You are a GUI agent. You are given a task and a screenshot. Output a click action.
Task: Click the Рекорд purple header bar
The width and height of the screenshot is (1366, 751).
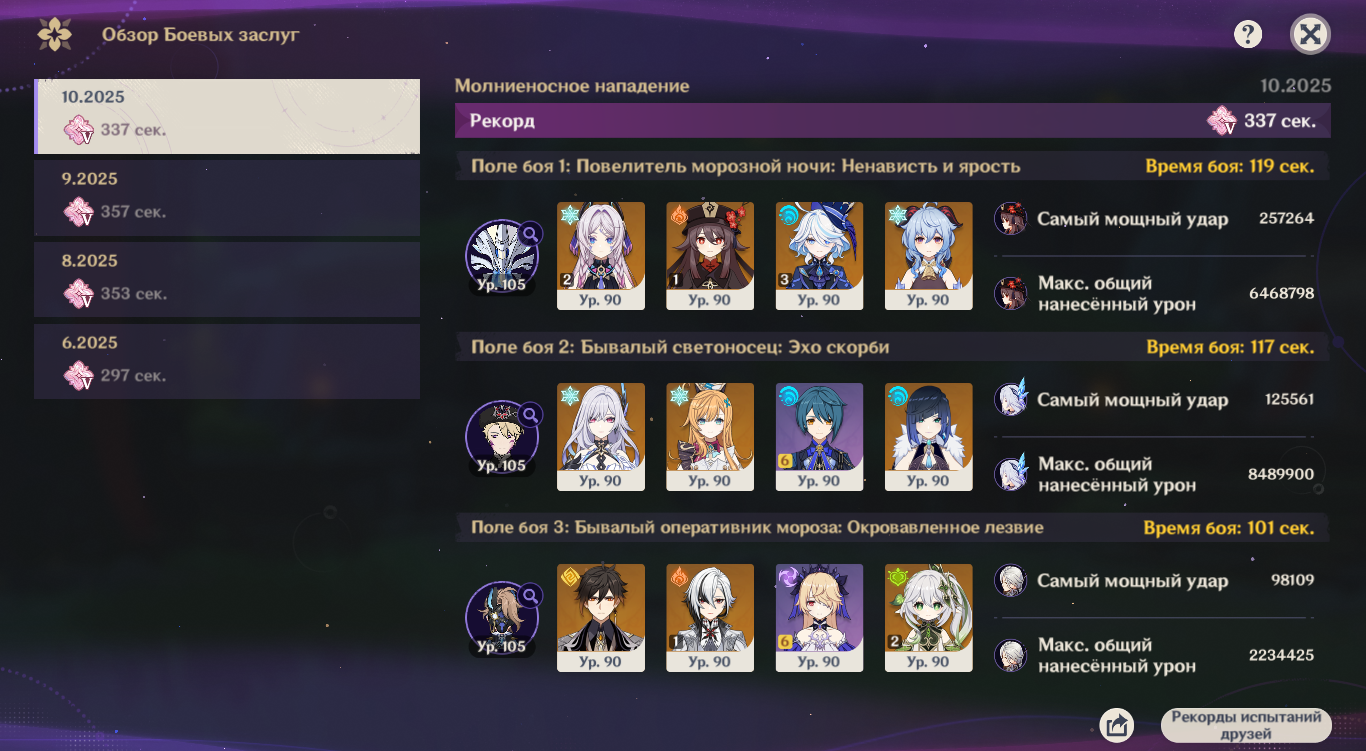point(892,121)
